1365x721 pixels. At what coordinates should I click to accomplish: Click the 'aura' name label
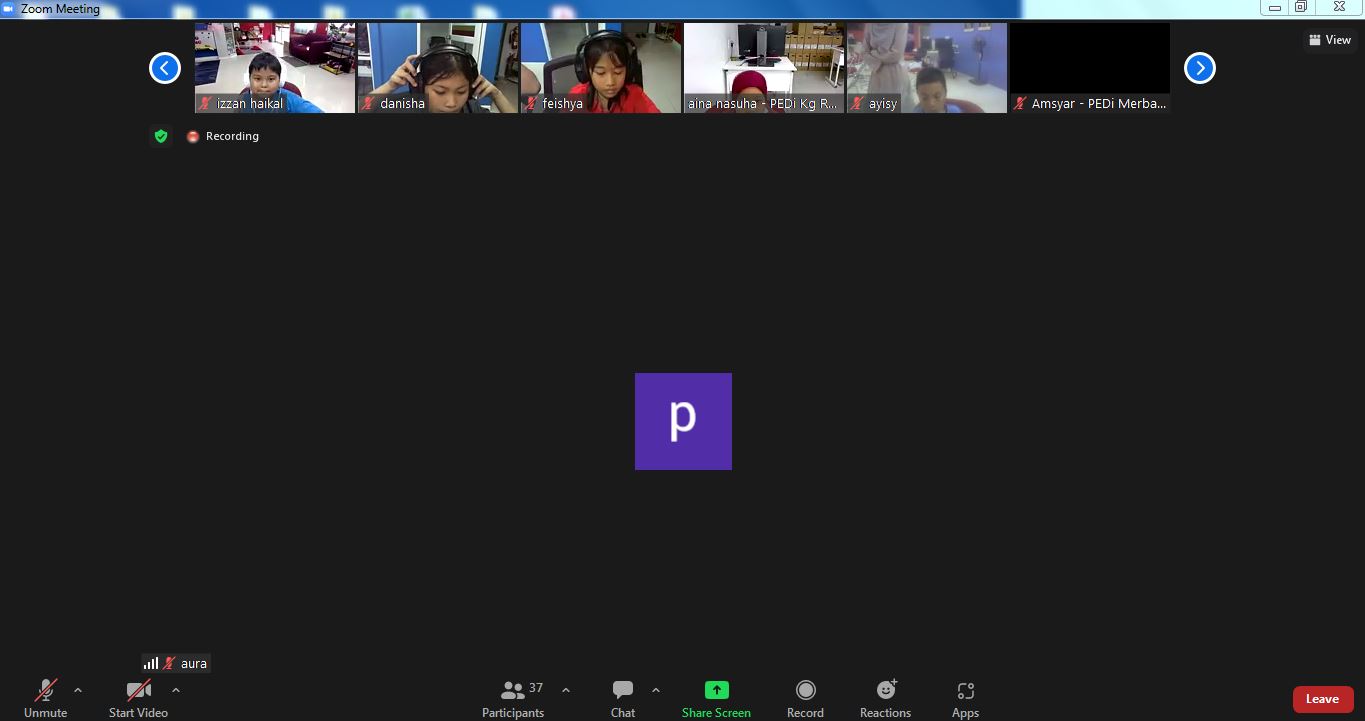tap(194, 663)
